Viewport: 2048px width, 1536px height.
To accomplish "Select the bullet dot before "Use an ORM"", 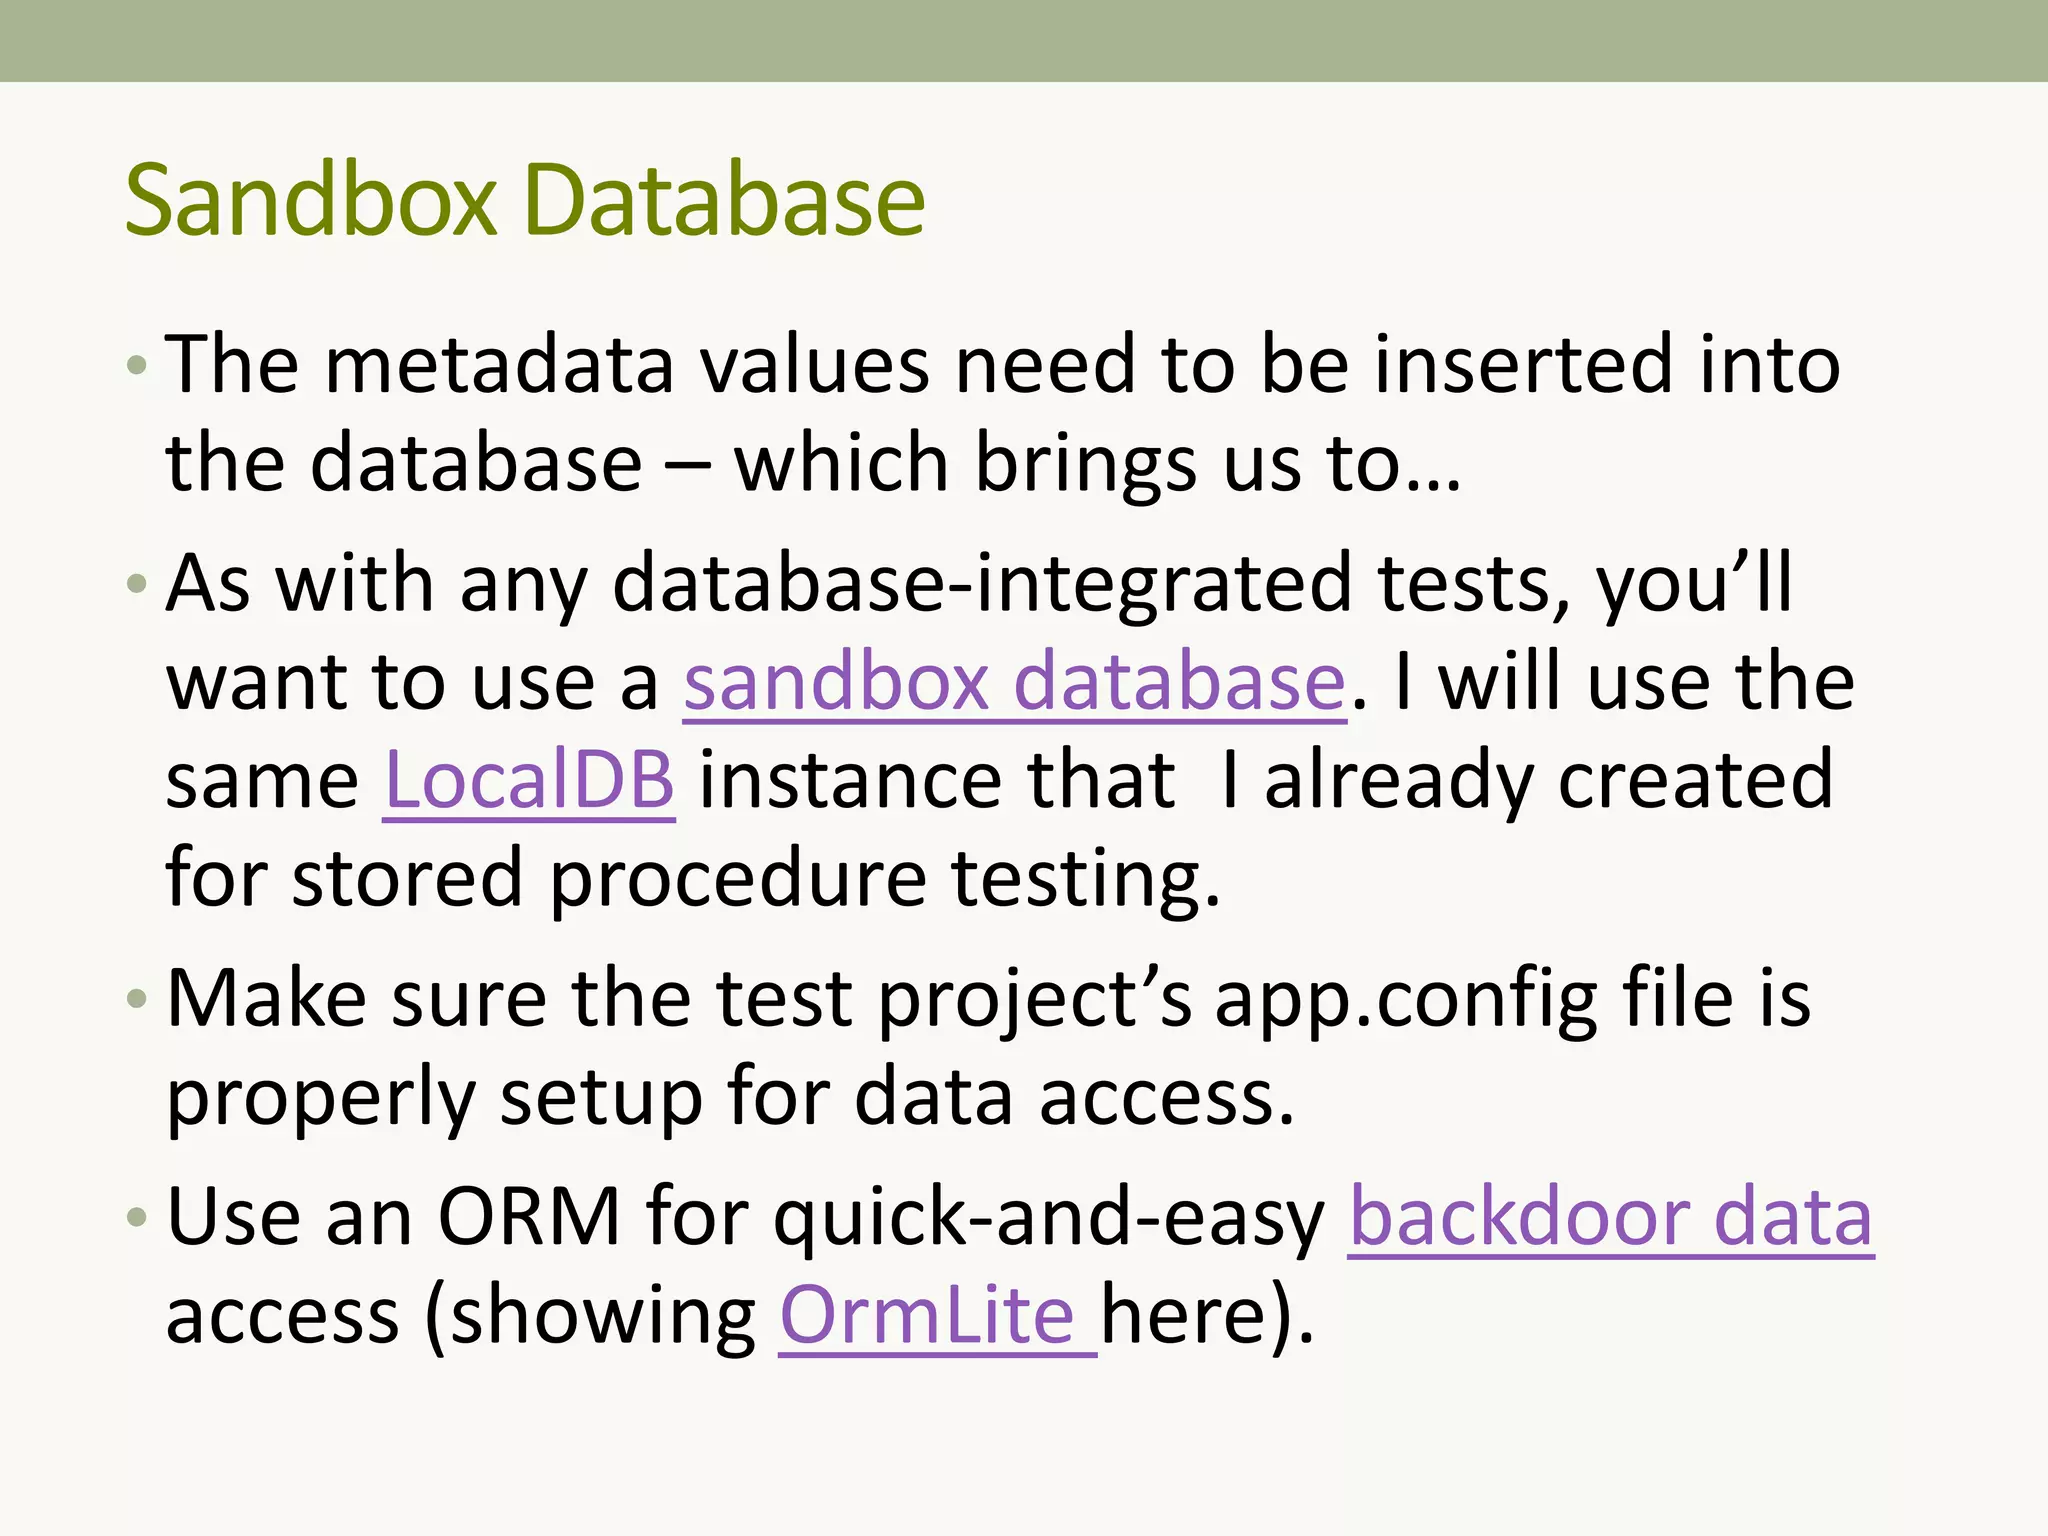I will point(137,1218).
